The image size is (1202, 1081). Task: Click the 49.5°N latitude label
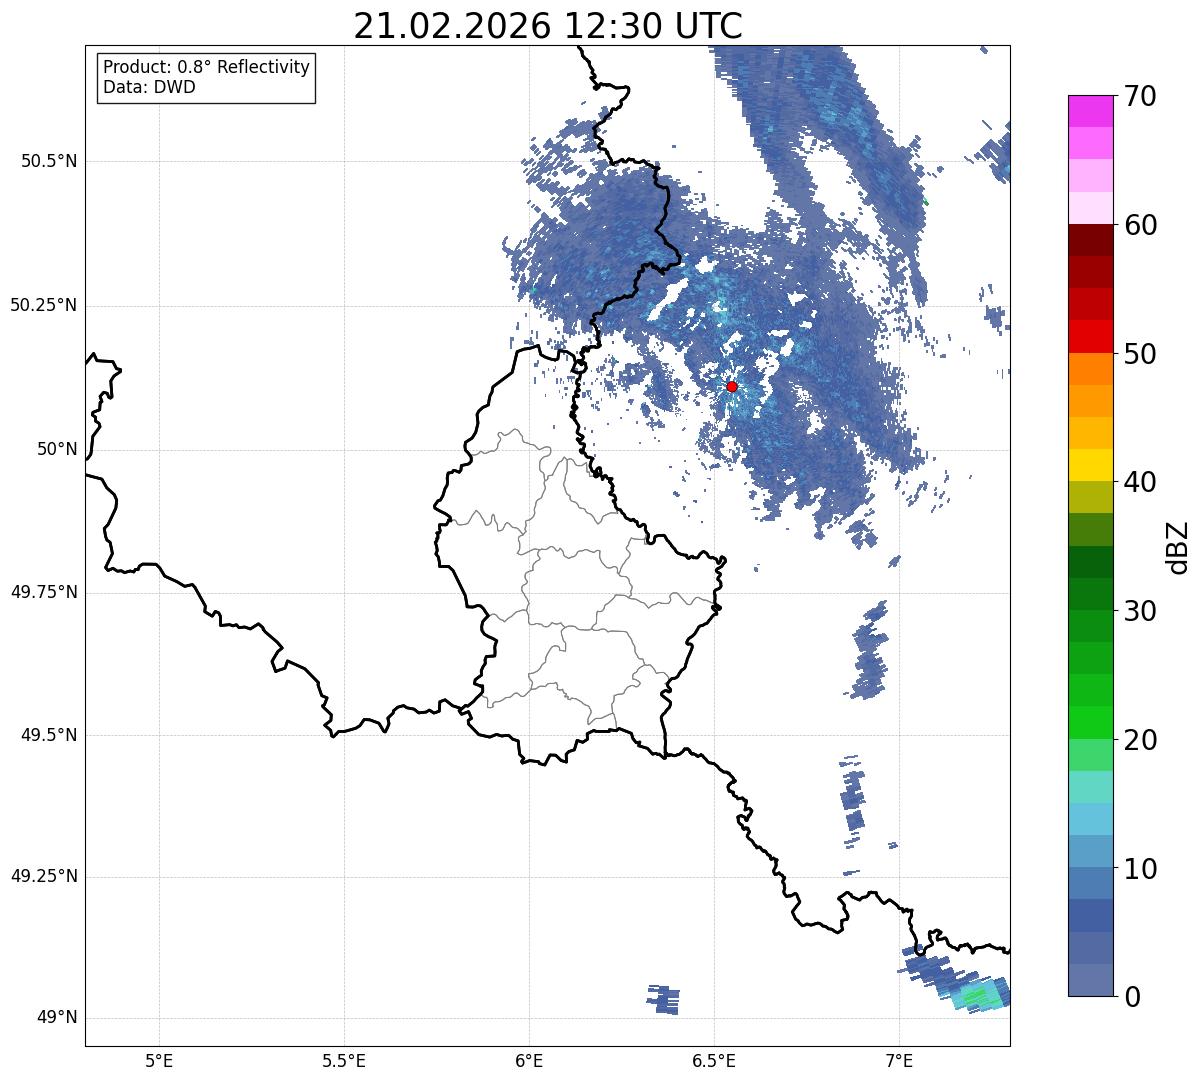coord(49,735)
